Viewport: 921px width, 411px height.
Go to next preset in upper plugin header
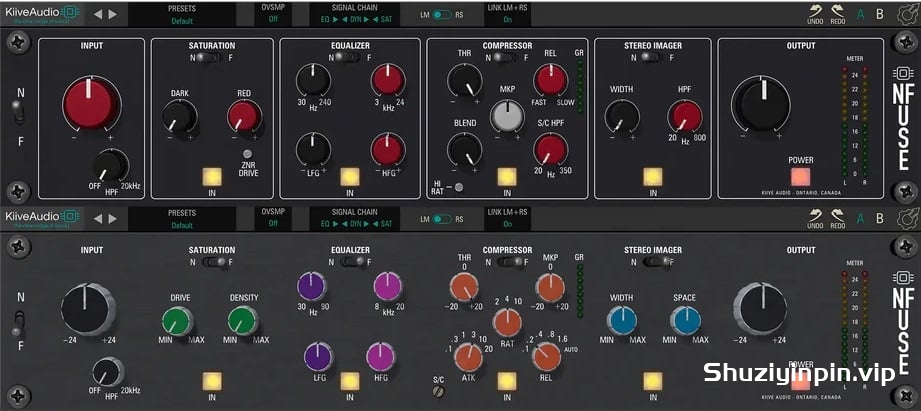click(113, 14)
